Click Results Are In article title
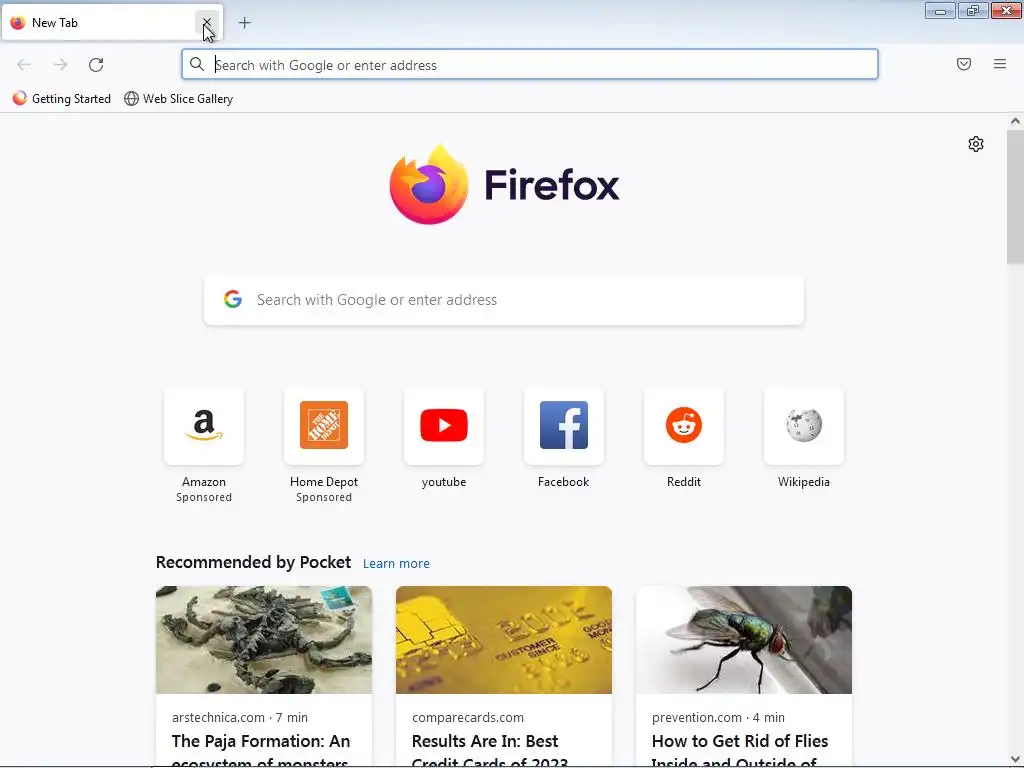The width and height of the screenshot is (1024, 768). coord(490,750)
